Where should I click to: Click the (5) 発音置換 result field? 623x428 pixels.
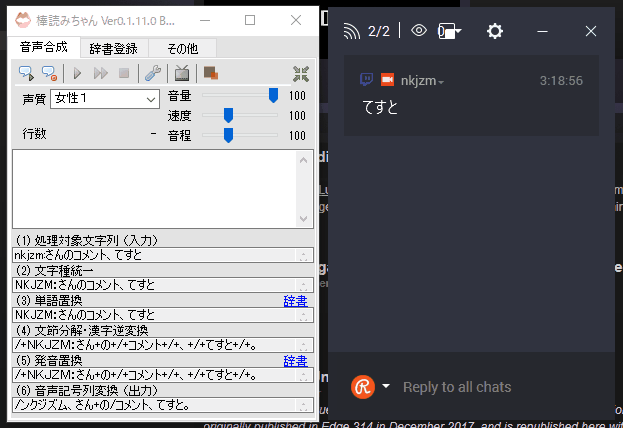click(163, 375)
